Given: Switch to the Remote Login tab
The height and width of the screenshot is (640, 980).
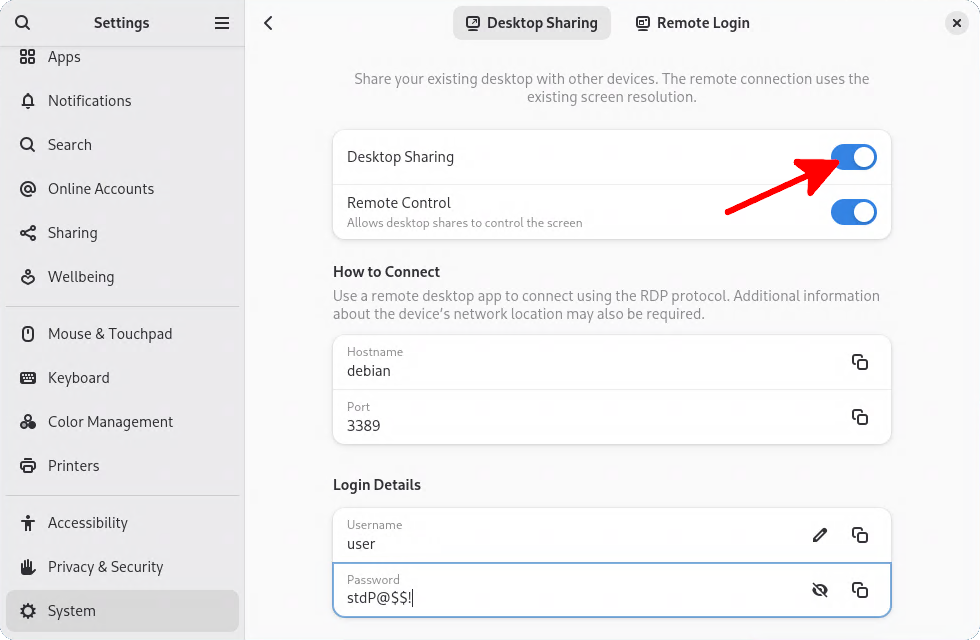Looking at the screenshot, I should (x=692, y=23).
